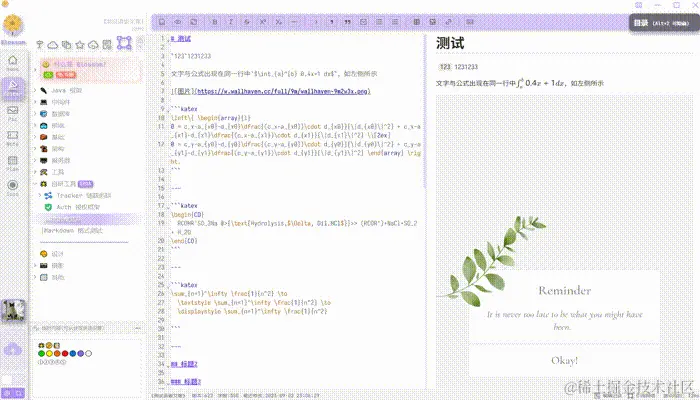The width and height of the screenshot is (700, 400).
Task: Select the red color circle
Action: (x=65, y=354)
